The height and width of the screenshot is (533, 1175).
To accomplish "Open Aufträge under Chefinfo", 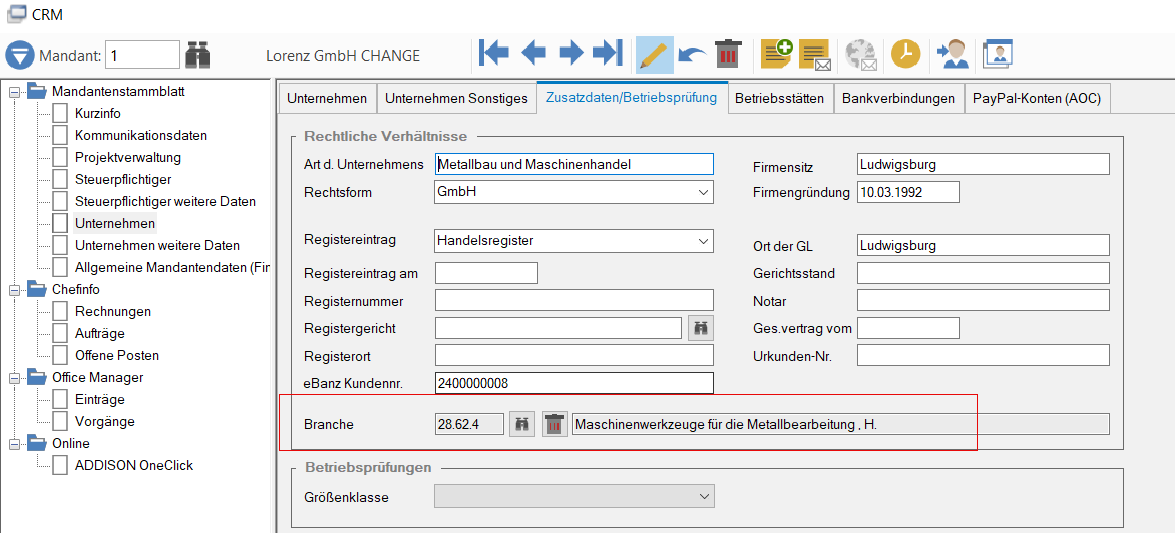I will (100, 334).
